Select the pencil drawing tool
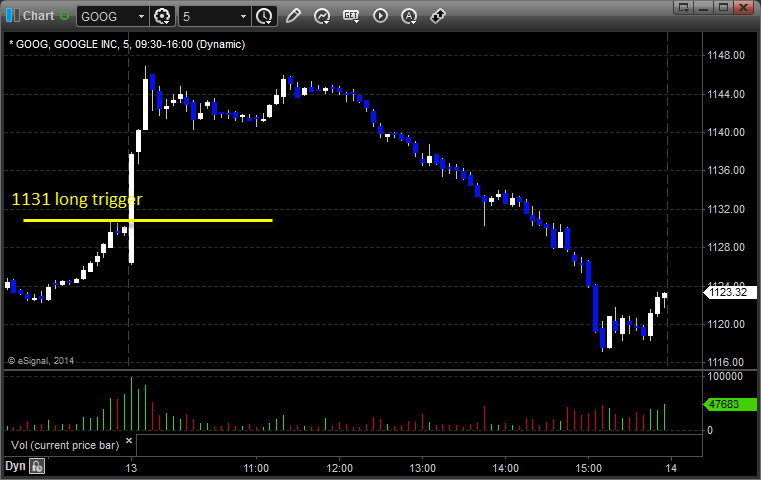Image resolution: width=761 pixels, height=480 pixels. tap(293, 16)
